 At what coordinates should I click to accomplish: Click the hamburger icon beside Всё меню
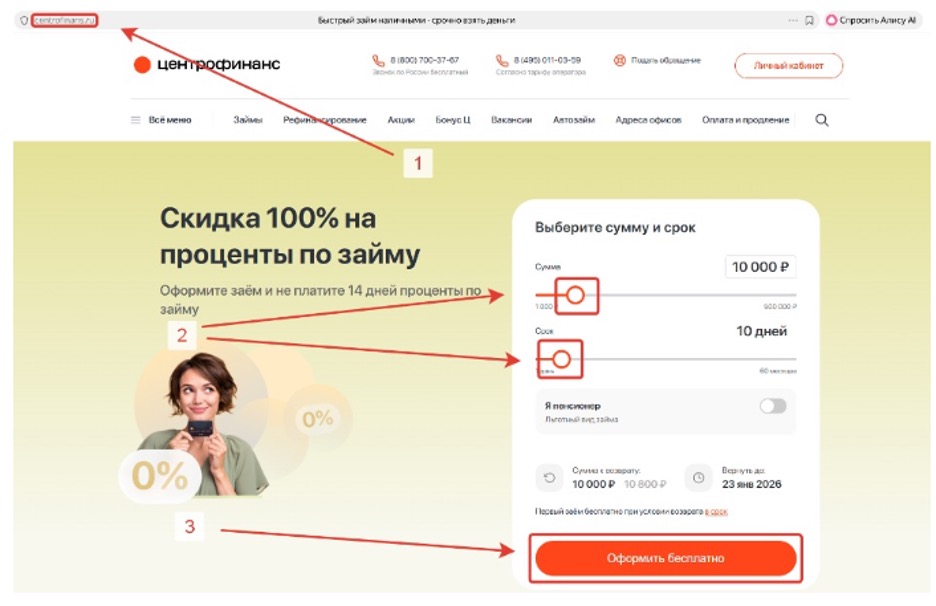[x=136, y=120]
